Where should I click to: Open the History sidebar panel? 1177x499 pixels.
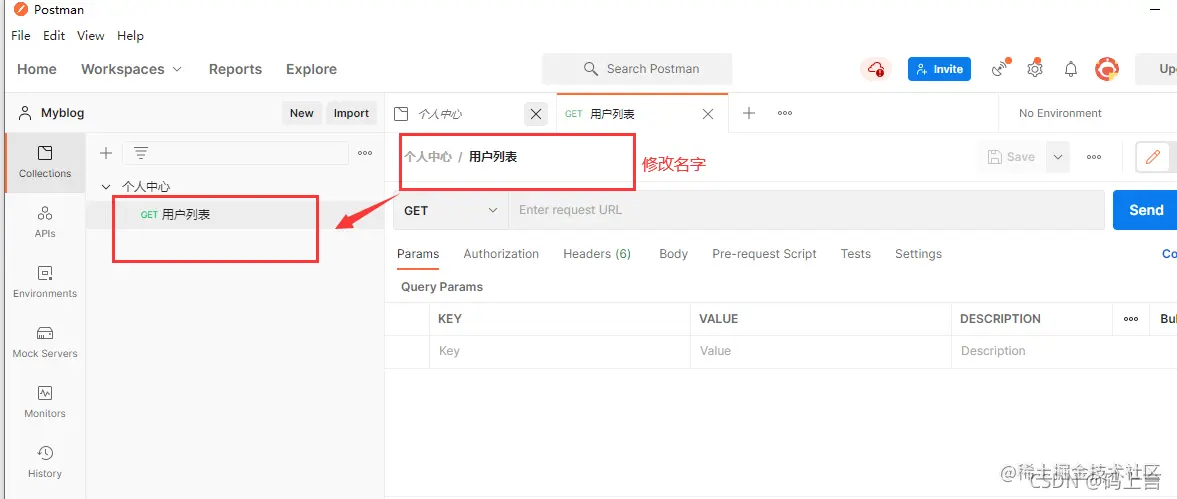click(45, 462)
